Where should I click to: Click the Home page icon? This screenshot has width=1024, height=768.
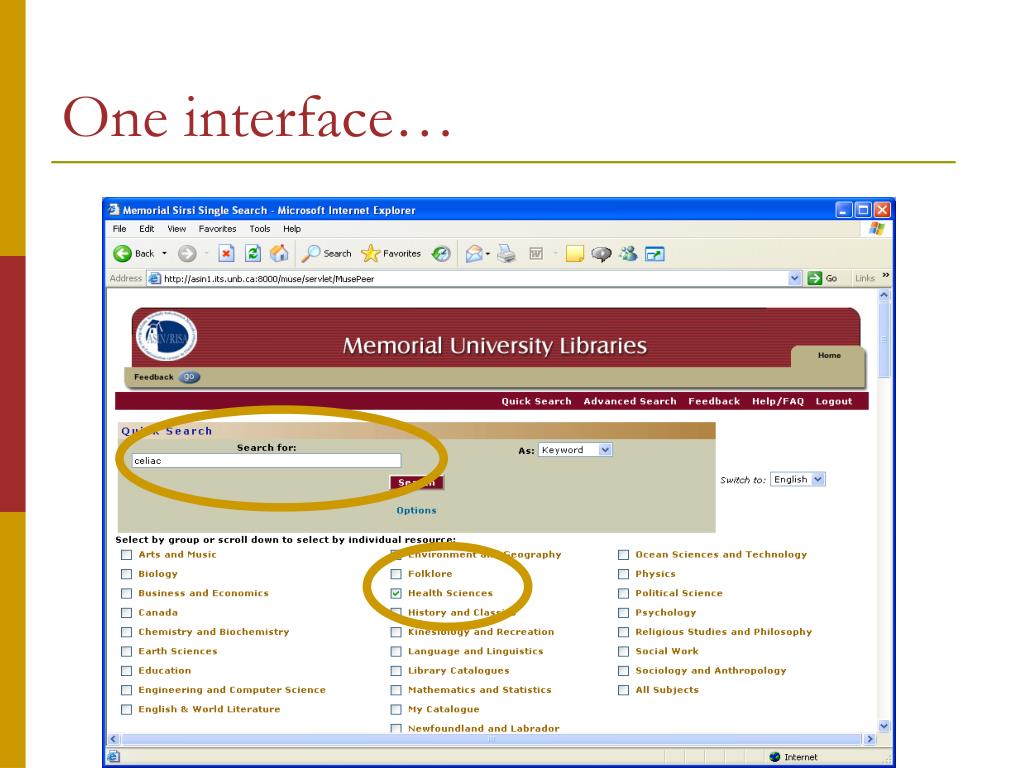(x=280, y=253)
